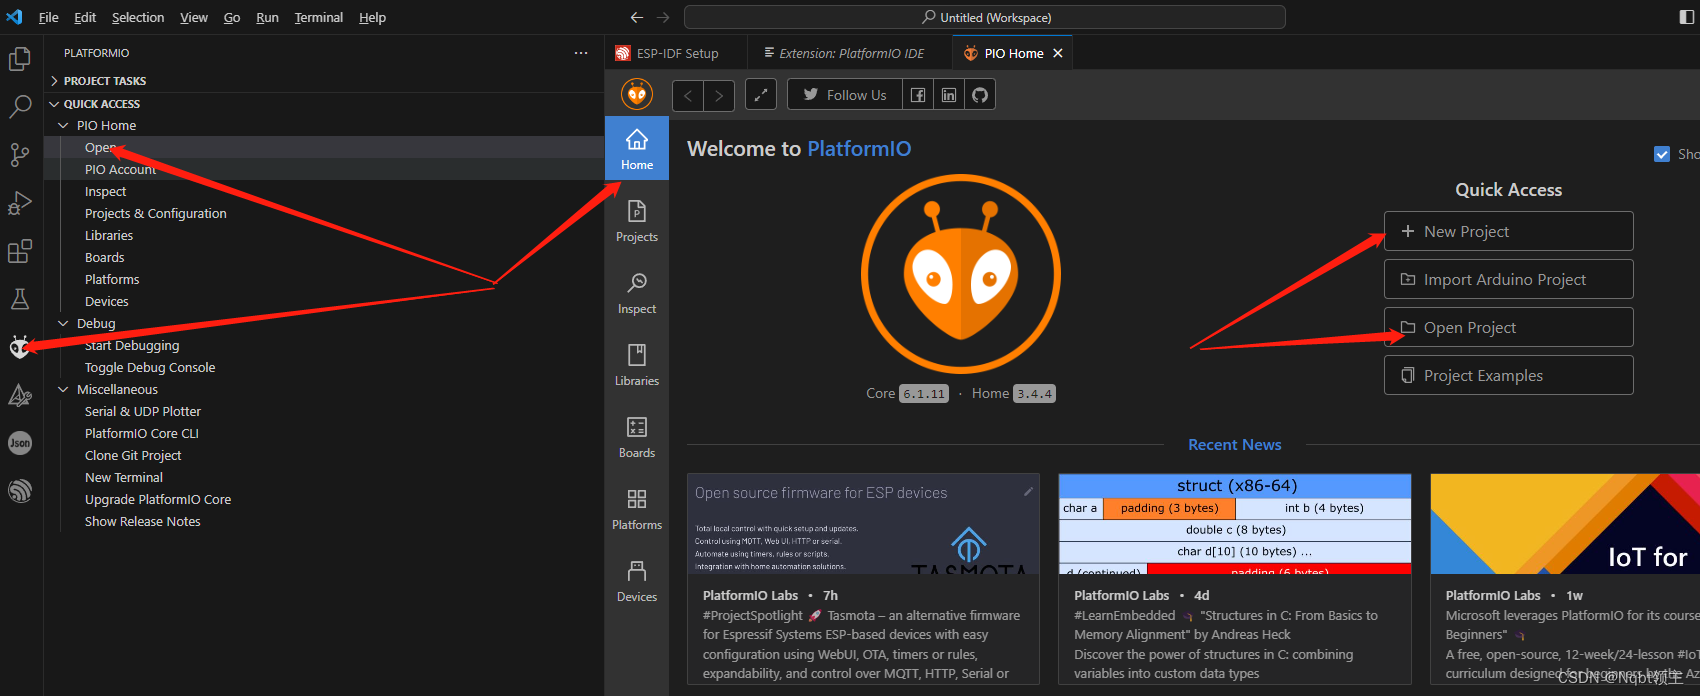1700x696 pixels.
Task: Click the Project Examples button
Action: click(1508, 375)
